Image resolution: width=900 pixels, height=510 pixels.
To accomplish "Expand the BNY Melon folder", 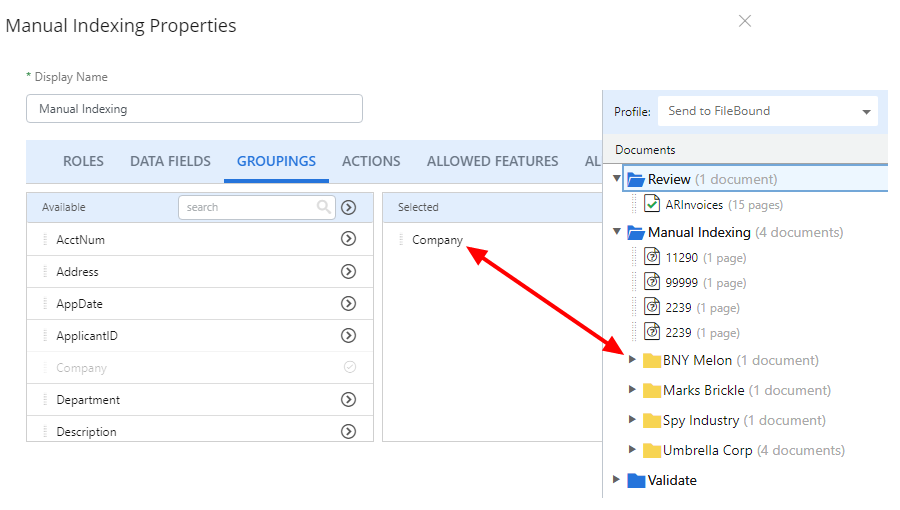I will tap(632, 360).
